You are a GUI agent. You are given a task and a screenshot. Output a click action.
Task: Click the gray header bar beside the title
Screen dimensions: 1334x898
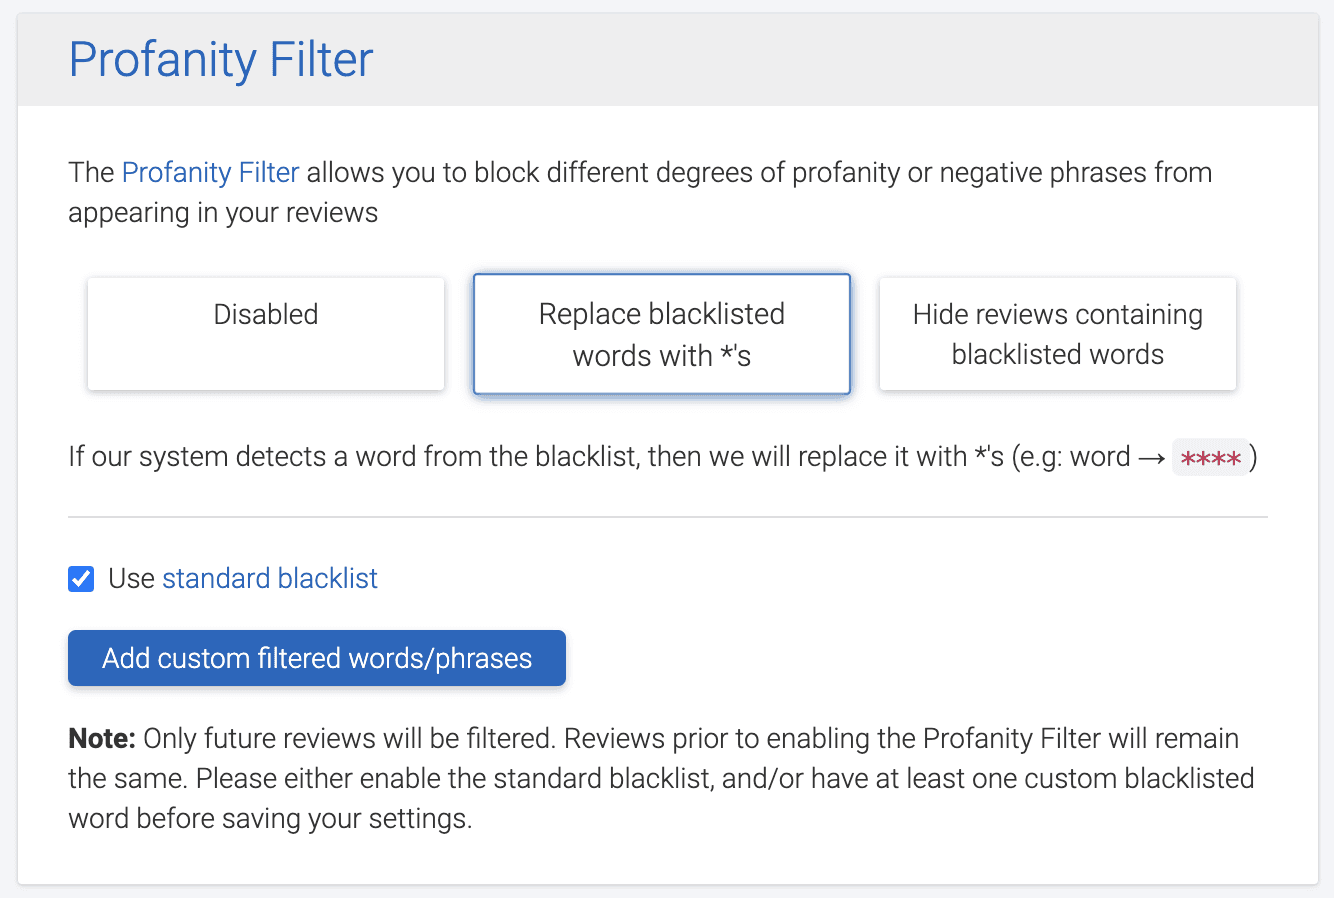pos(850,60)
